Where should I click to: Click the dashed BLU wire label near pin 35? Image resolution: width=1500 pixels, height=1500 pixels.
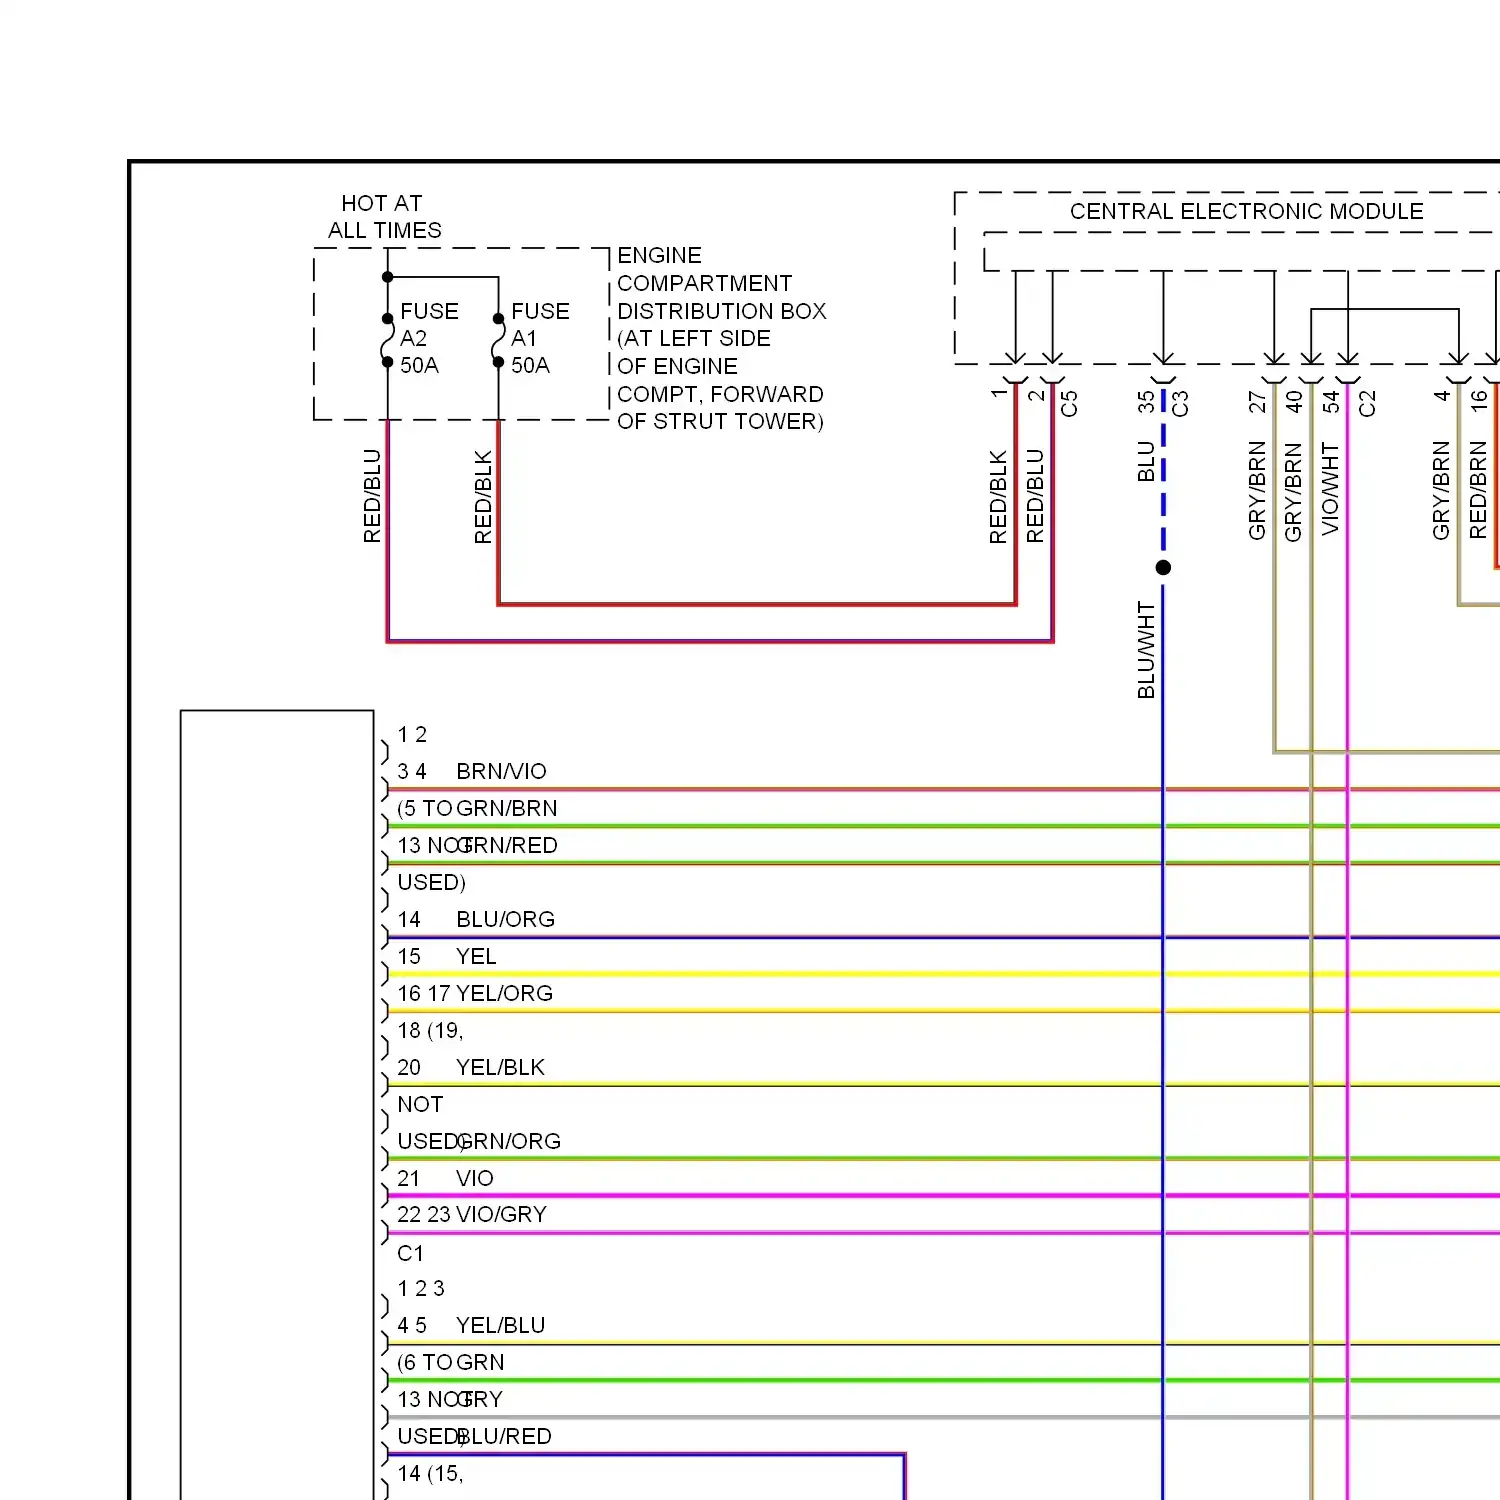[1146, 461]
